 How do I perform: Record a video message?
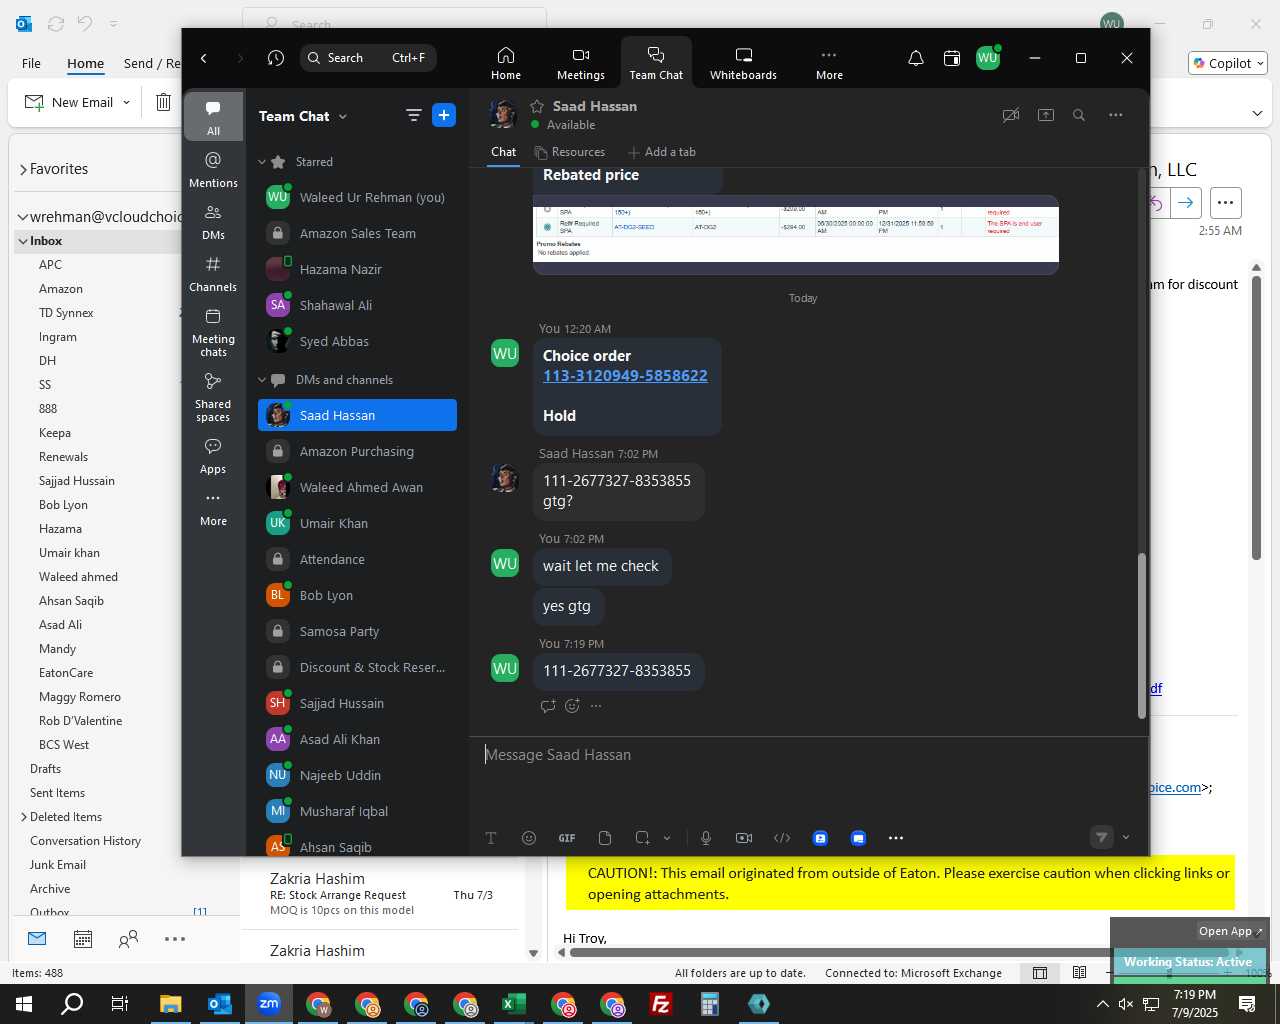744,838
